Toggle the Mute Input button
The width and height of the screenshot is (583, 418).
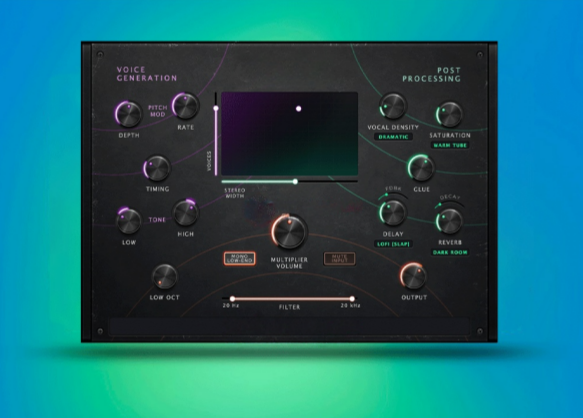click(x=339, y=258)
